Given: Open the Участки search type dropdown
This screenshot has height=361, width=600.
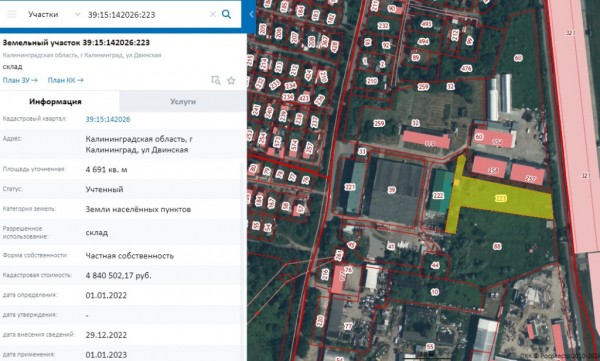Looking at the screenshot, I should click(54, 15).
